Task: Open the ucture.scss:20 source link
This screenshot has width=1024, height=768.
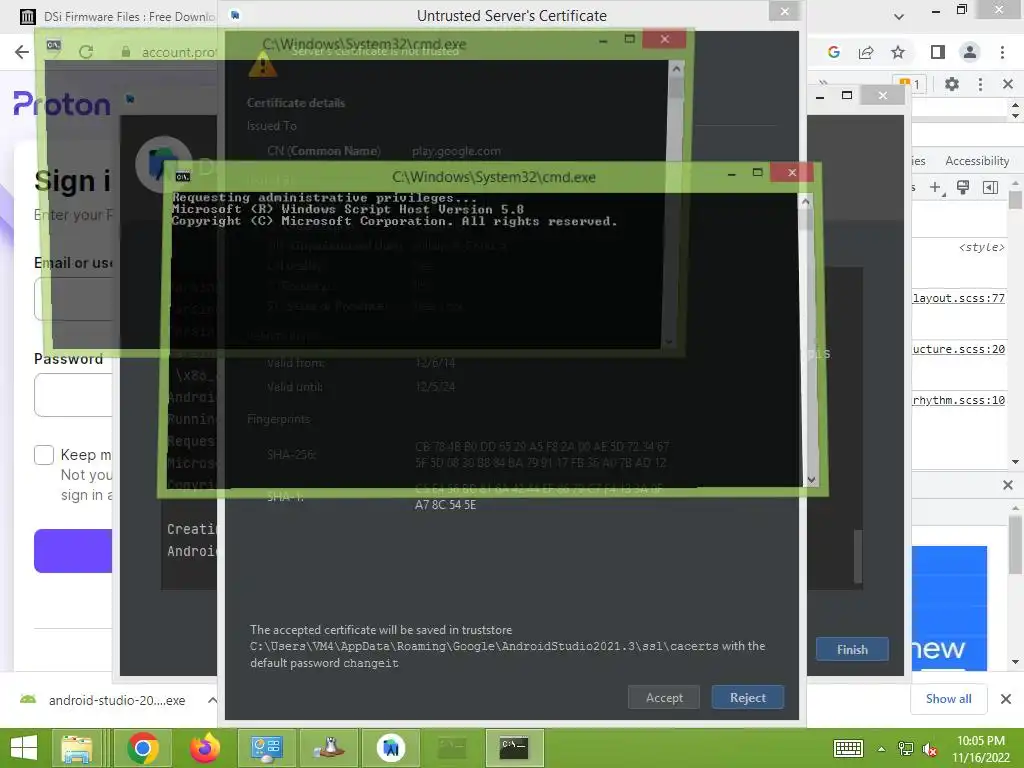Action: (959, 349)
